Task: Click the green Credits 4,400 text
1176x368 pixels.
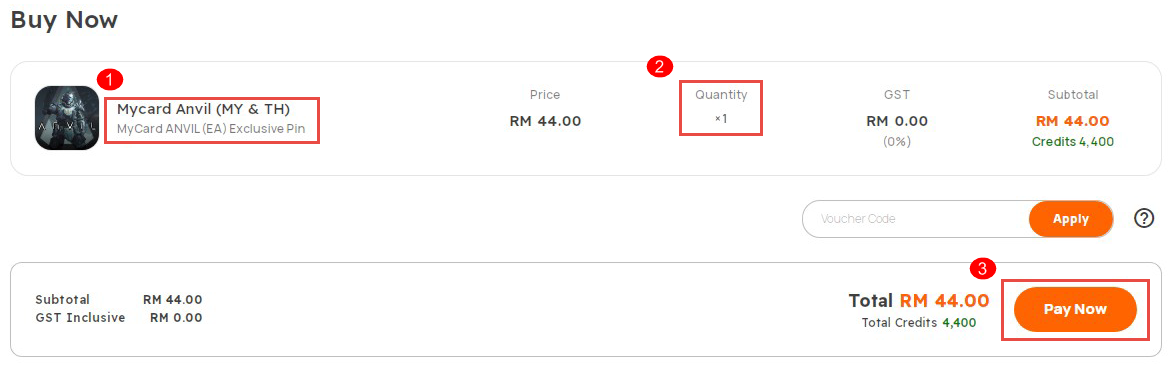Action: (1072, 141)
